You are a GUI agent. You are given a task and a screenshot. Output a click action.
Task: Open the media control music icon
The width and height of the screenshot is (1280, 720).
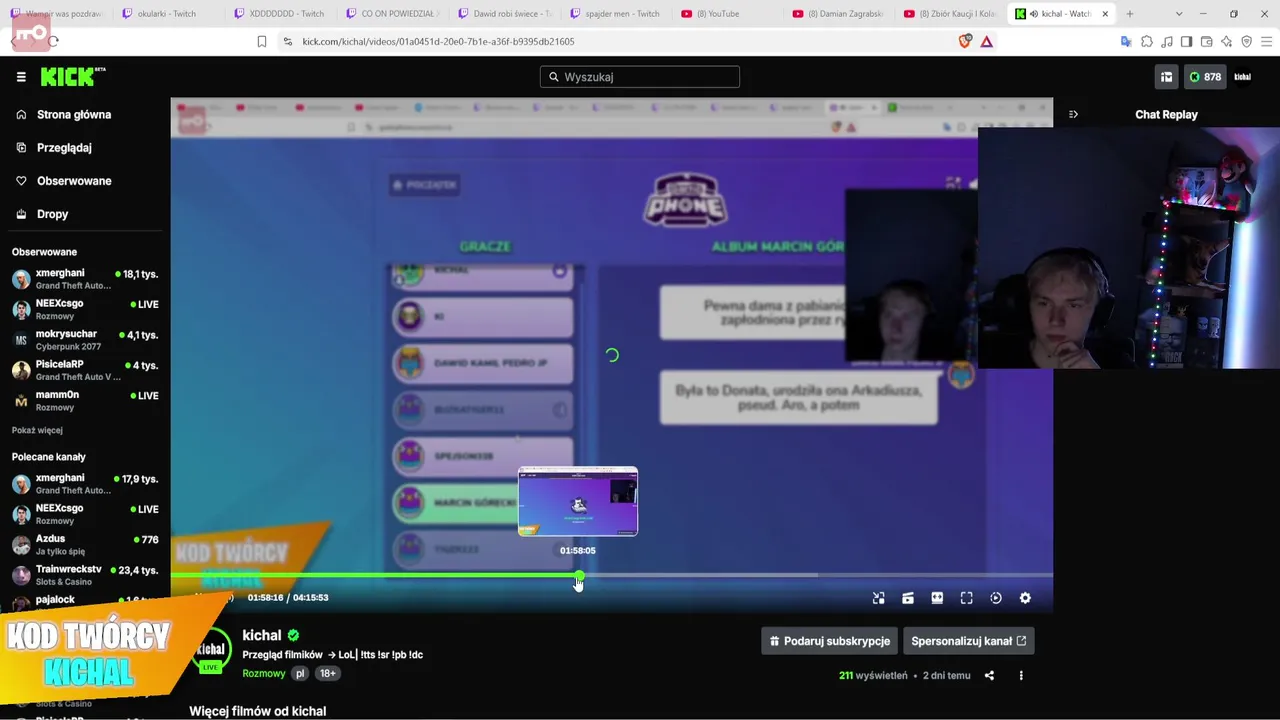click(x=1167, y=41)
